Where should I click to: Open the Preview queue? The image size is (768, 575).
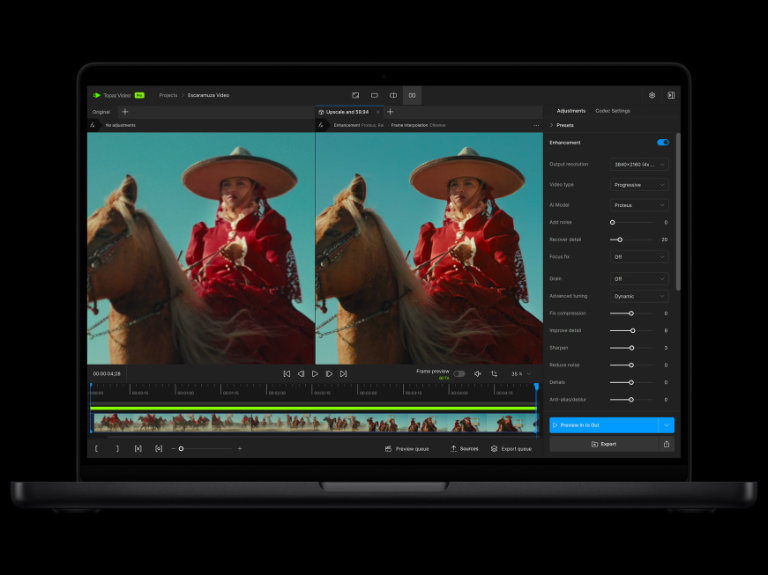(x=407, y=449)
